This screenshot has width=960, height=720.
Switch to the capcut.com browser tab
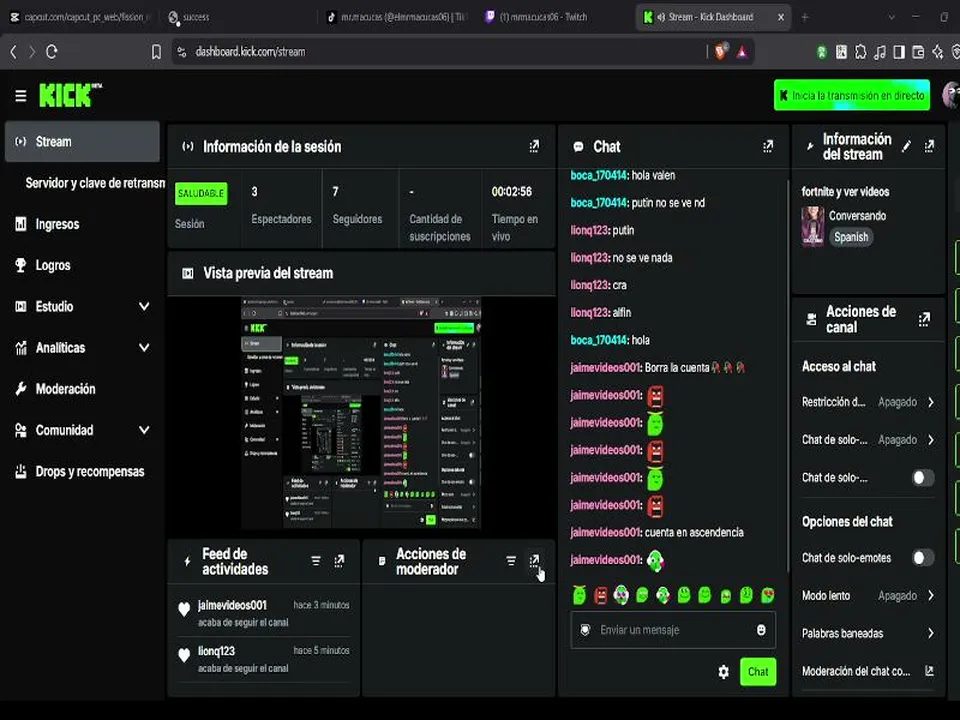(81, 17)
